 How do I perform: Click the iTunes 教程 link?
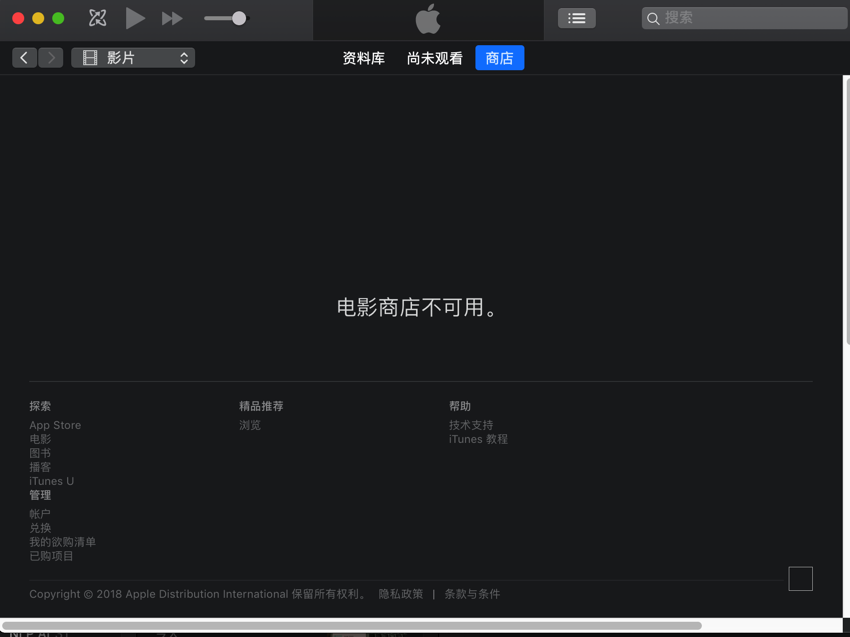pos(478,439)
